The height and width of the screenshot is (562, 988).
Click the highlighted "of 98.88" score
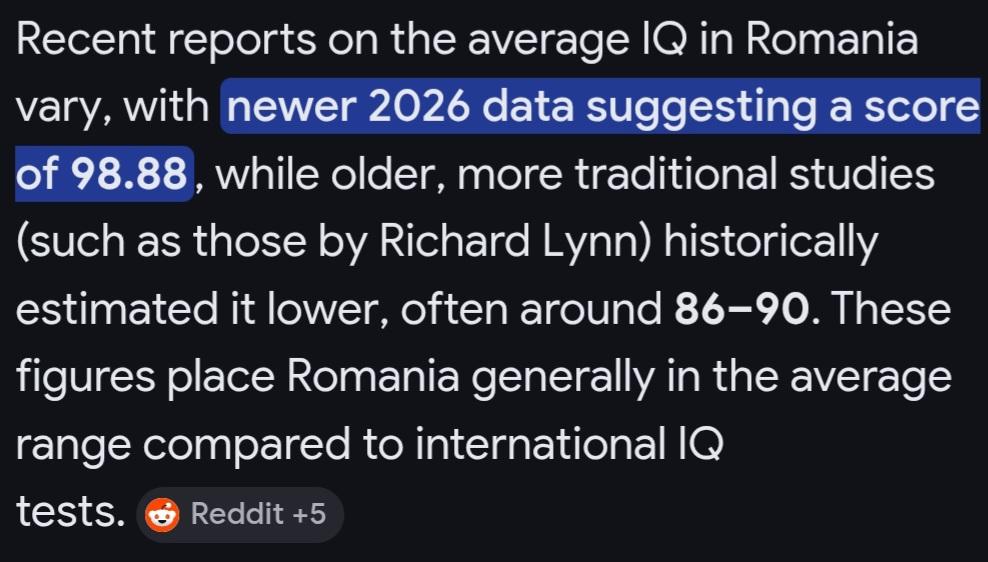(101, 175)
